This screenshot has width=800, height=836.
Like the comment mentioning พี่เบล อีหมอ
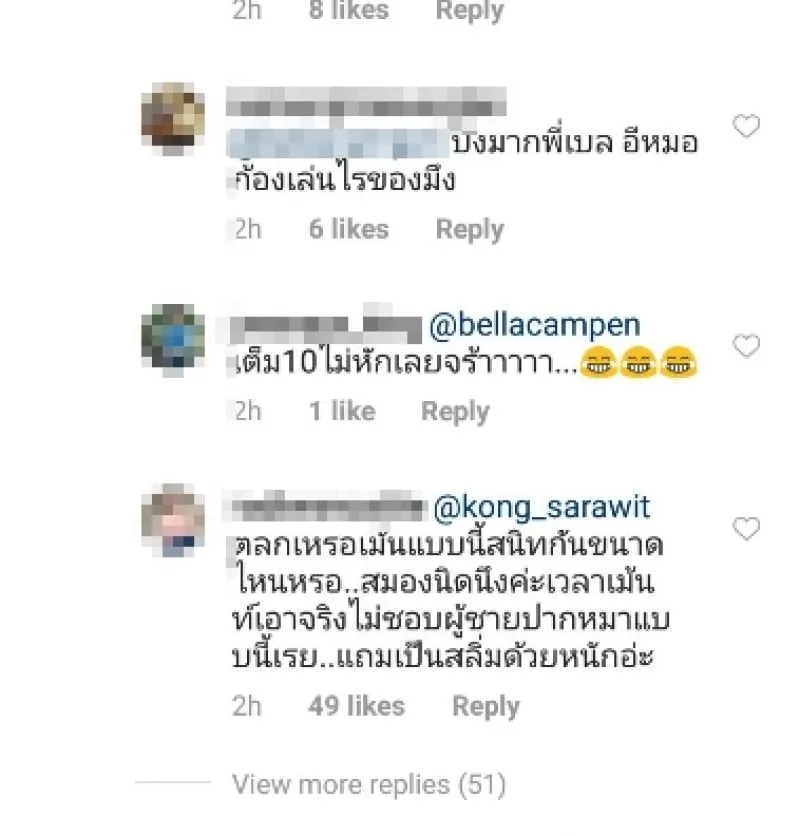tap(746, 126)
